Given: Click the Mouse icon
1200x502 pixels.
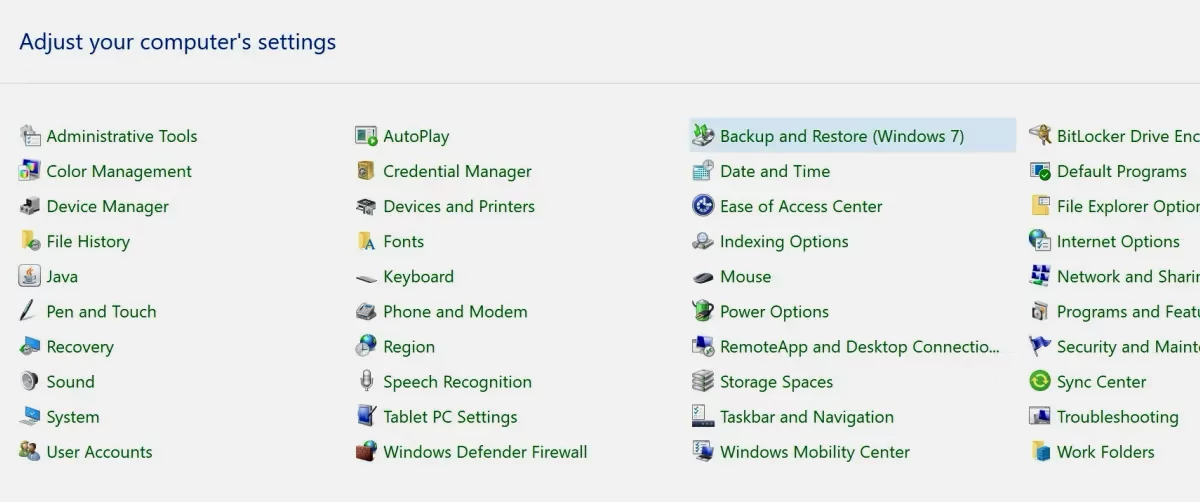Looking at the screenshot, I should tap(703, 277).
